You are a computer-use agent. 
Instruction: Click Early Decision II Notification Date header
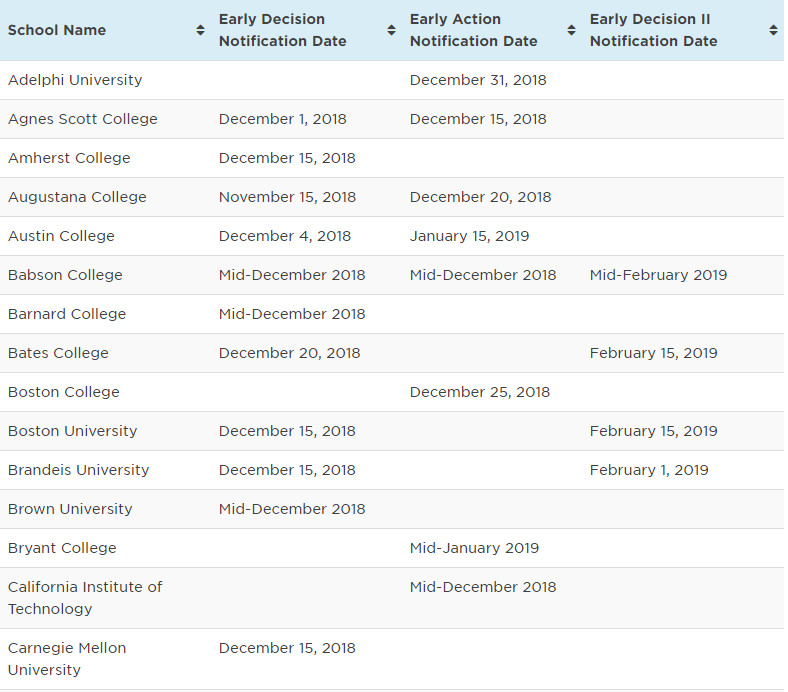[x=653, y=30]
